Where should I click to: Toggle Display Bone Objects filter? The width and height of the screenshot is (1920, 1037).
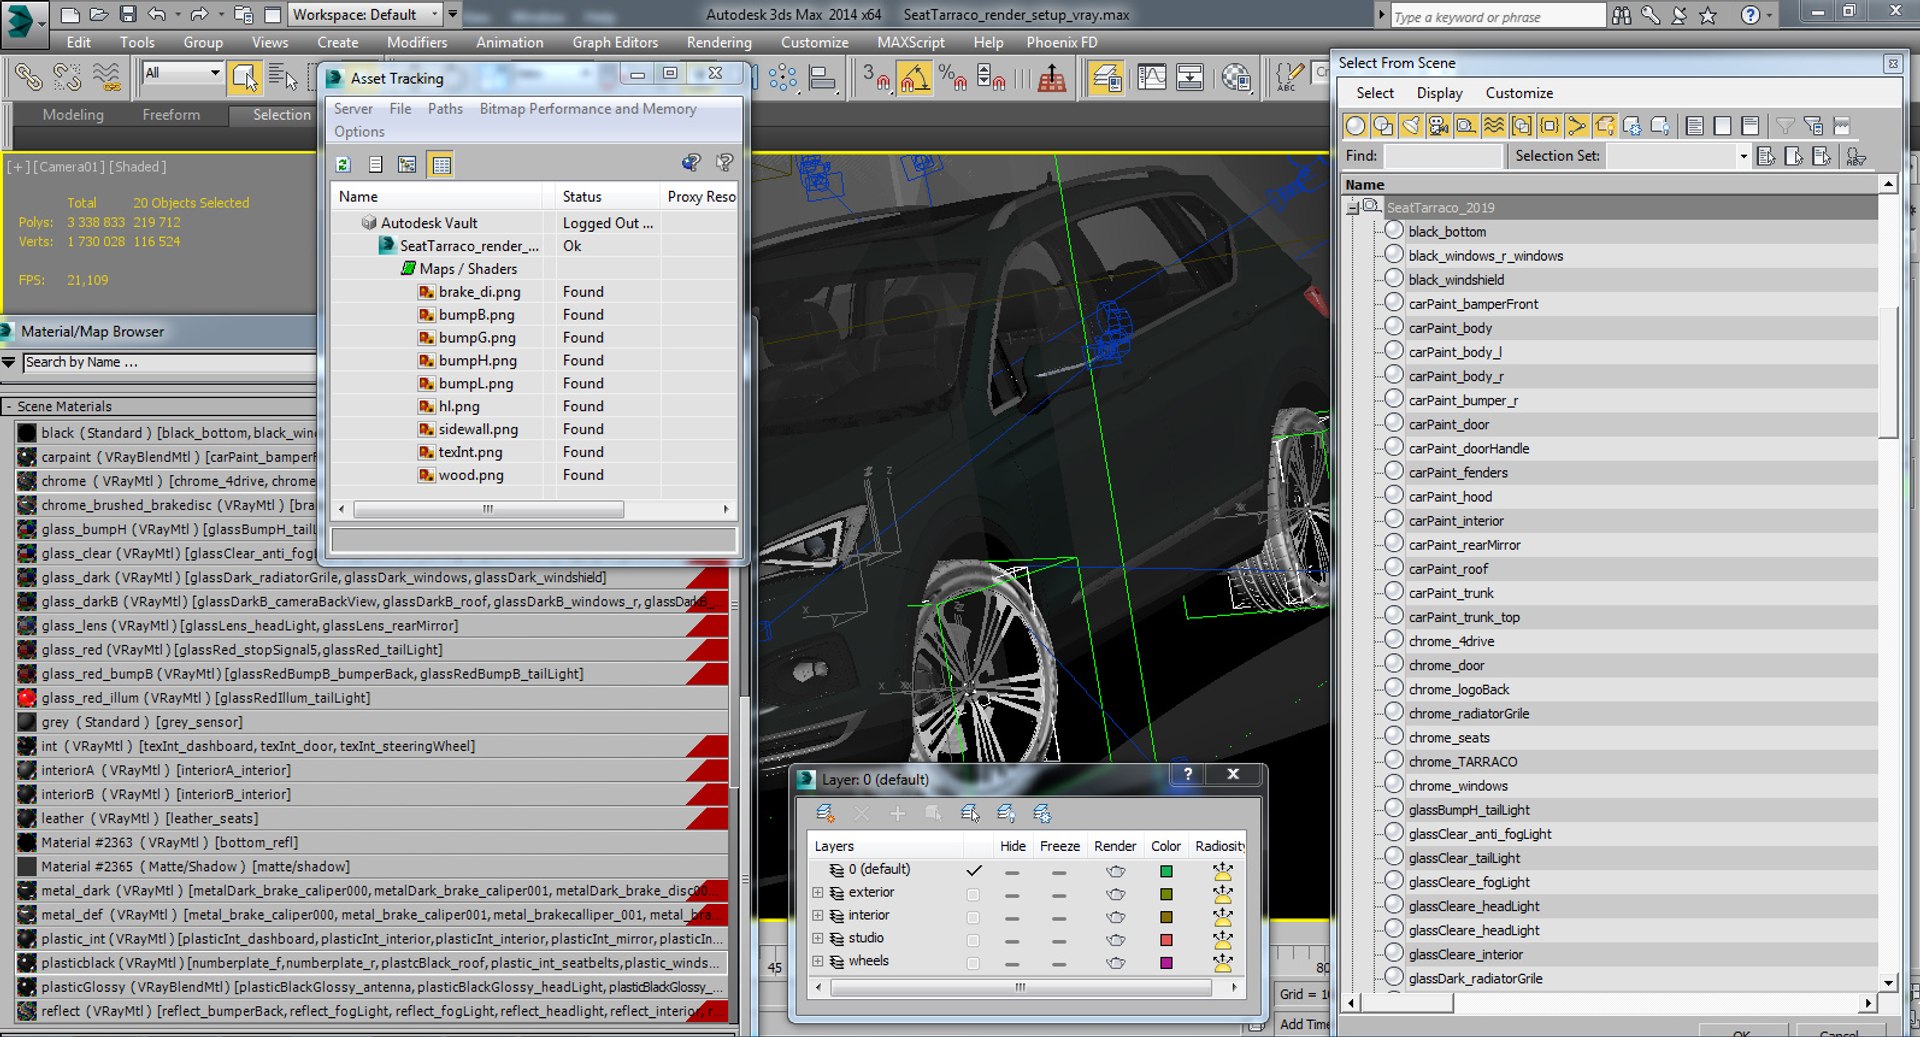[1577, 126]
